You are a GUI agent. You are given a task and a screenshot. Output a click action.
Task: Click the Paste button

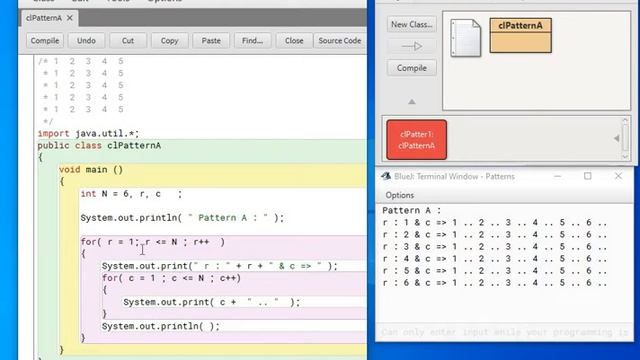click(211, 41)
